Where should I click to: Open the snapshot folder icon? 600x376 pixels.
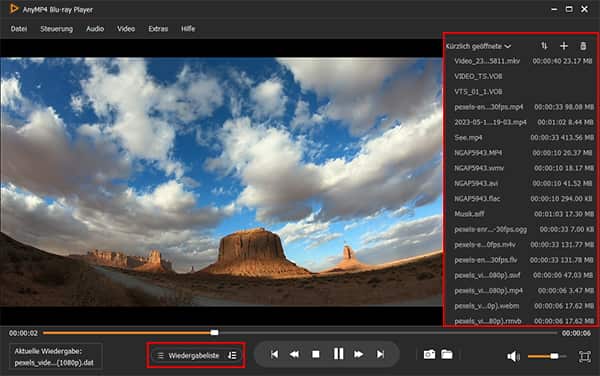coord(447,355)
